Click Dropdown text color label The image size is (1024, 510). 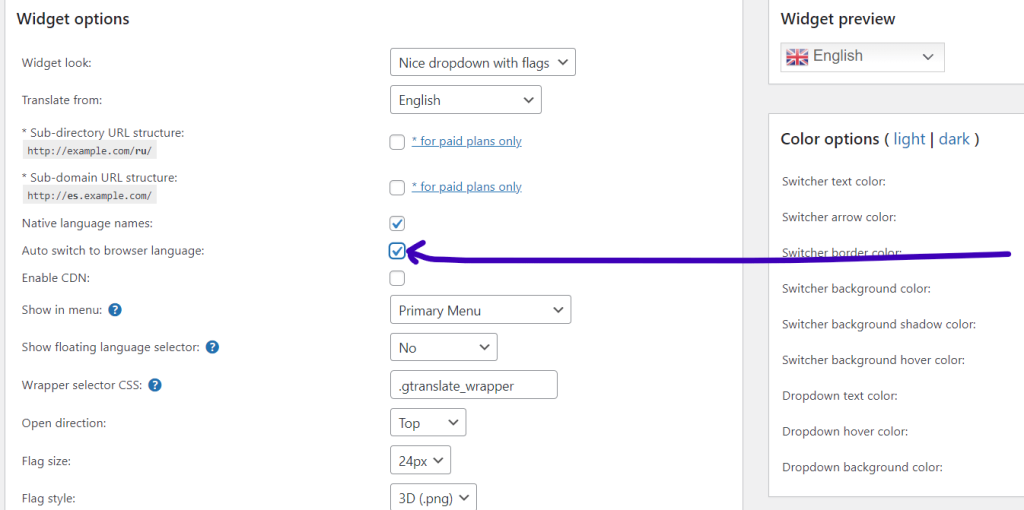839,396
